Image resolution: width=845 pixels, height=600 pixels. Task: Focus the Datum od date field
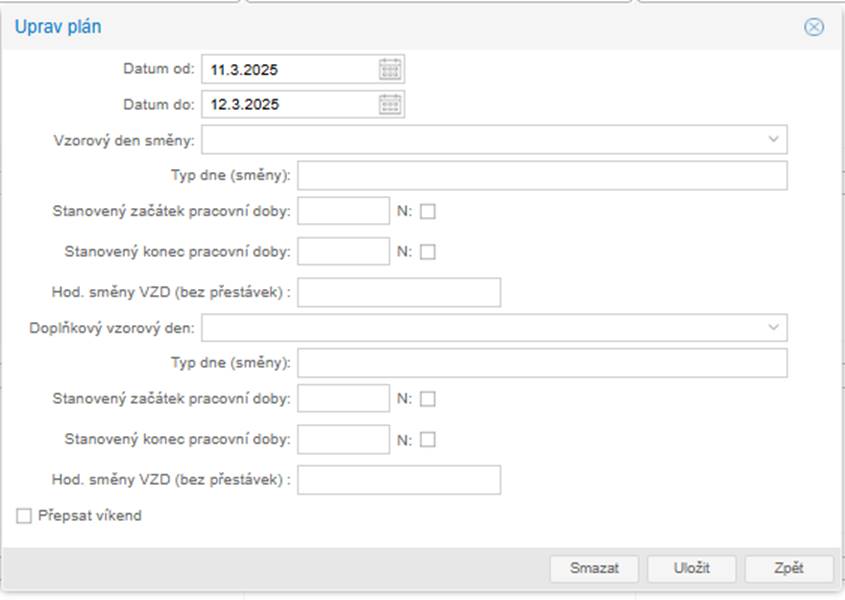point(288,70)
